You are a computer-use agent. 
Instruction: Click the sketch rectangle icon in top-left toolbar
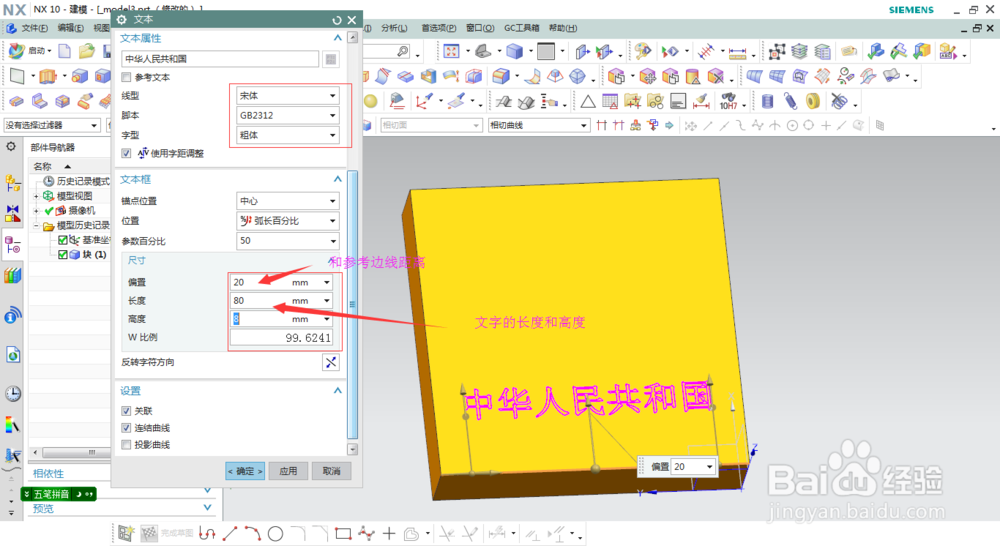click(x=17, y=77)
